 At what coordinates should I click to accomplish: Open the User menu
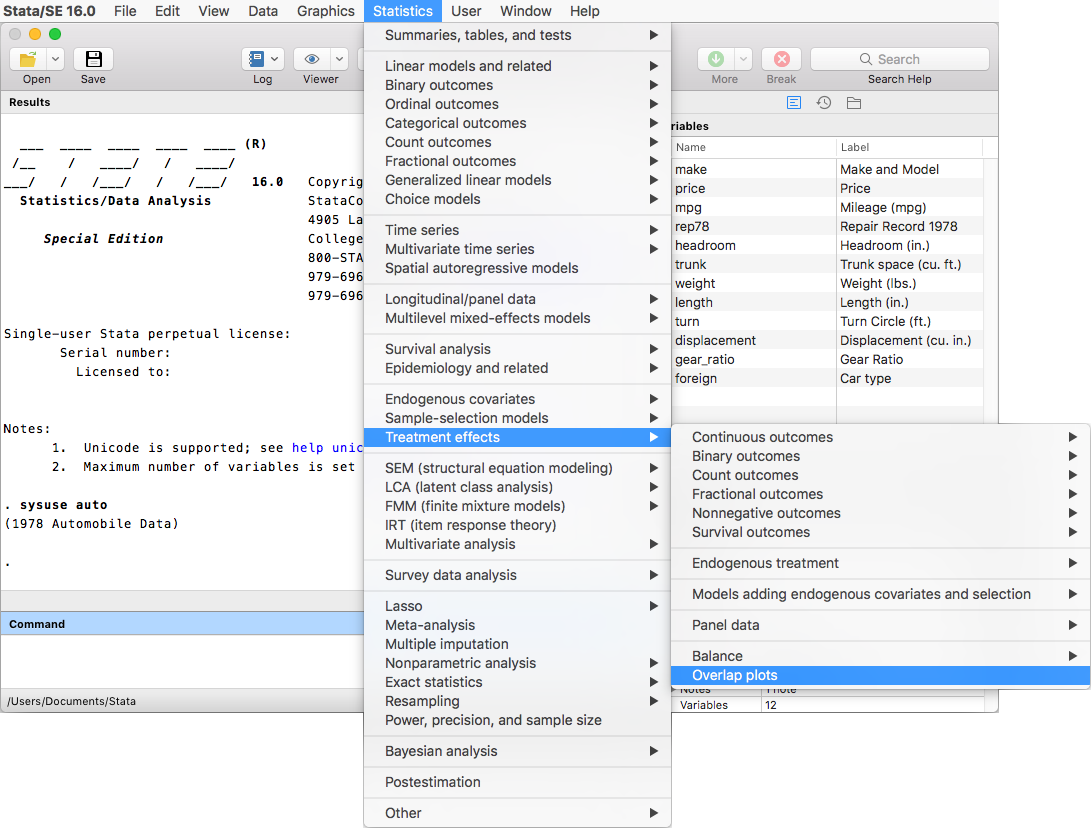pyautogui.click(x=465, y=11)
